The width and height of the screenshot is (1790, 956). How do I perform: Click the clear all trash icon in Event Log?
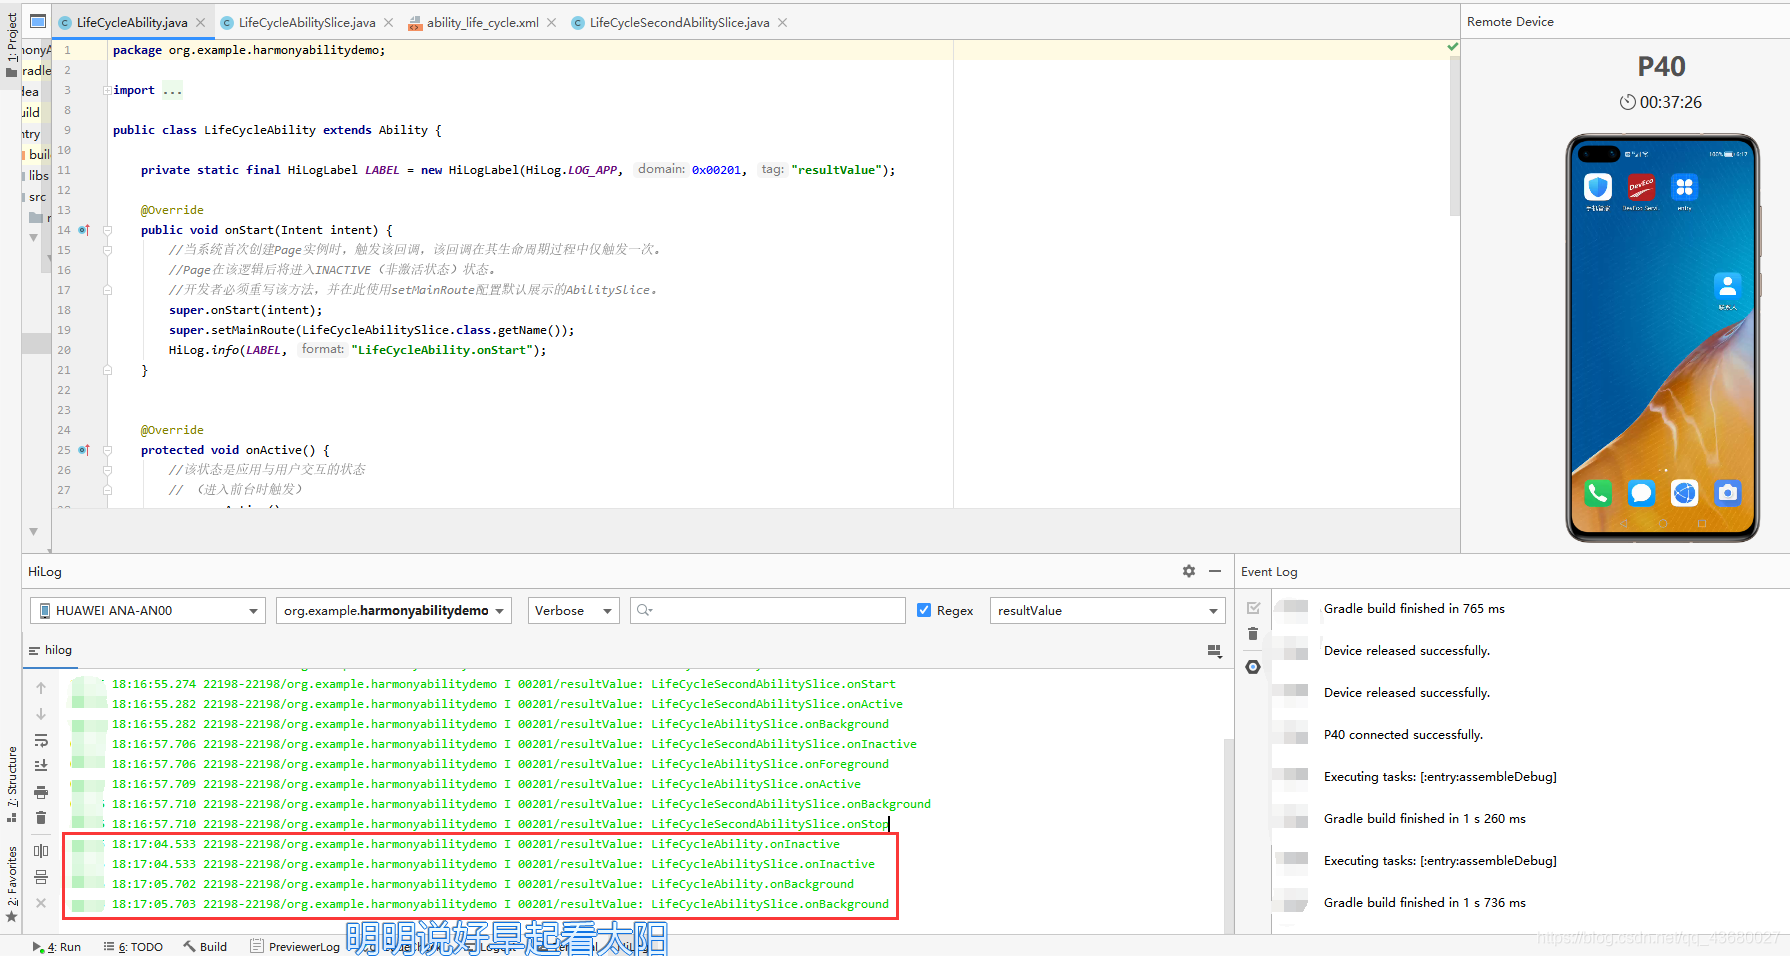point(1253,634)
